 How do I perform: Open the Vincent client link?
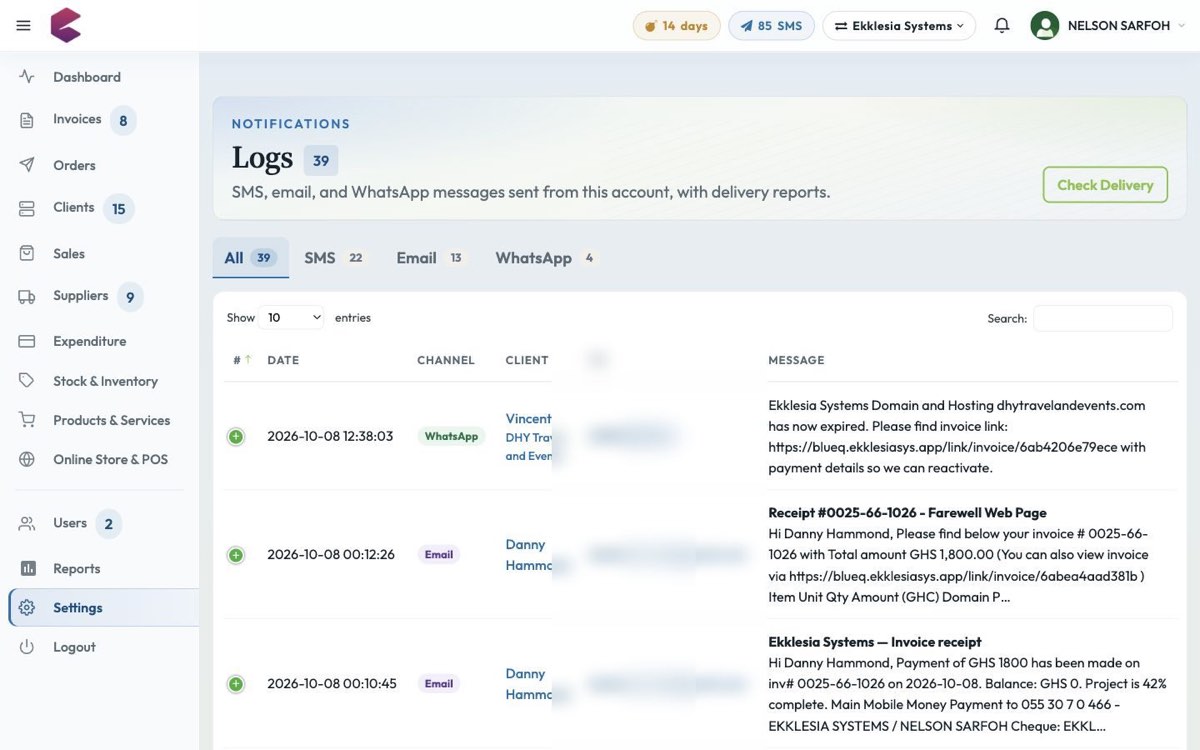click(x=529, y=418)
